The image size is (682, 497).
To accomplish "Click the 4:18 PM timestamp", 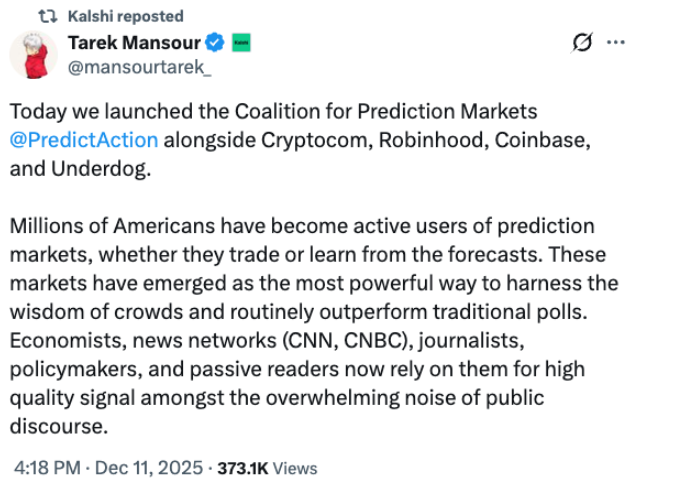I will pos(46,468).
